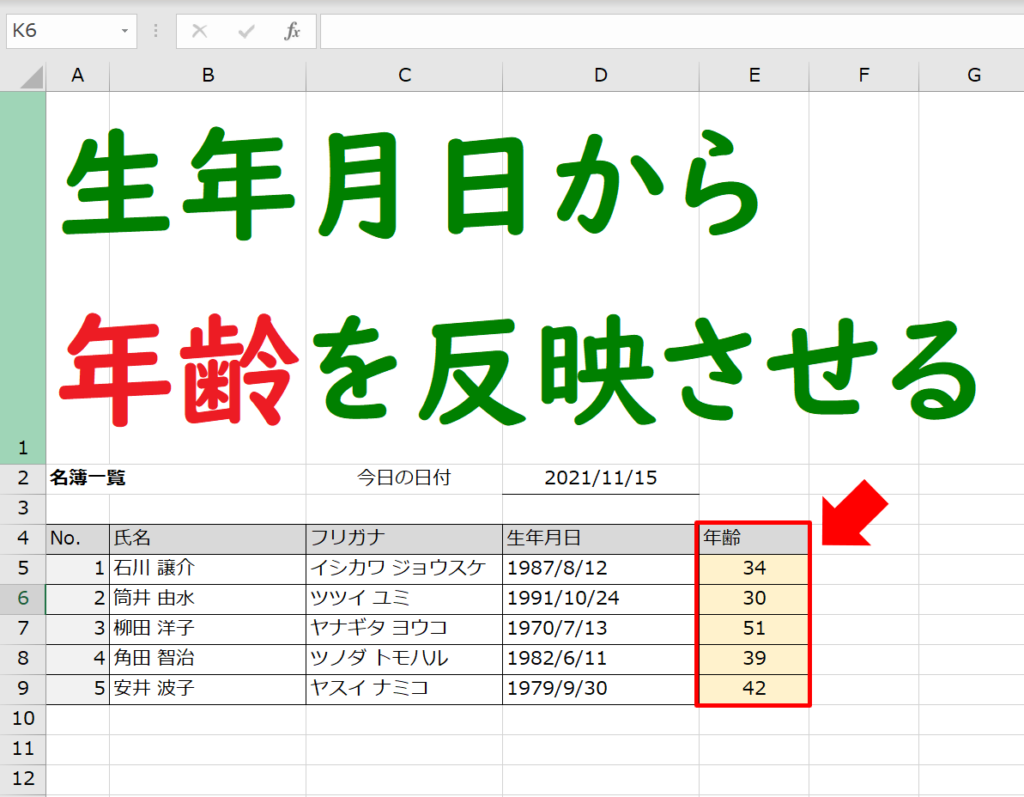Expand the Name Box dropdown arrow
The width and height of the screenshot is (1024, 797).
point(125,31)
